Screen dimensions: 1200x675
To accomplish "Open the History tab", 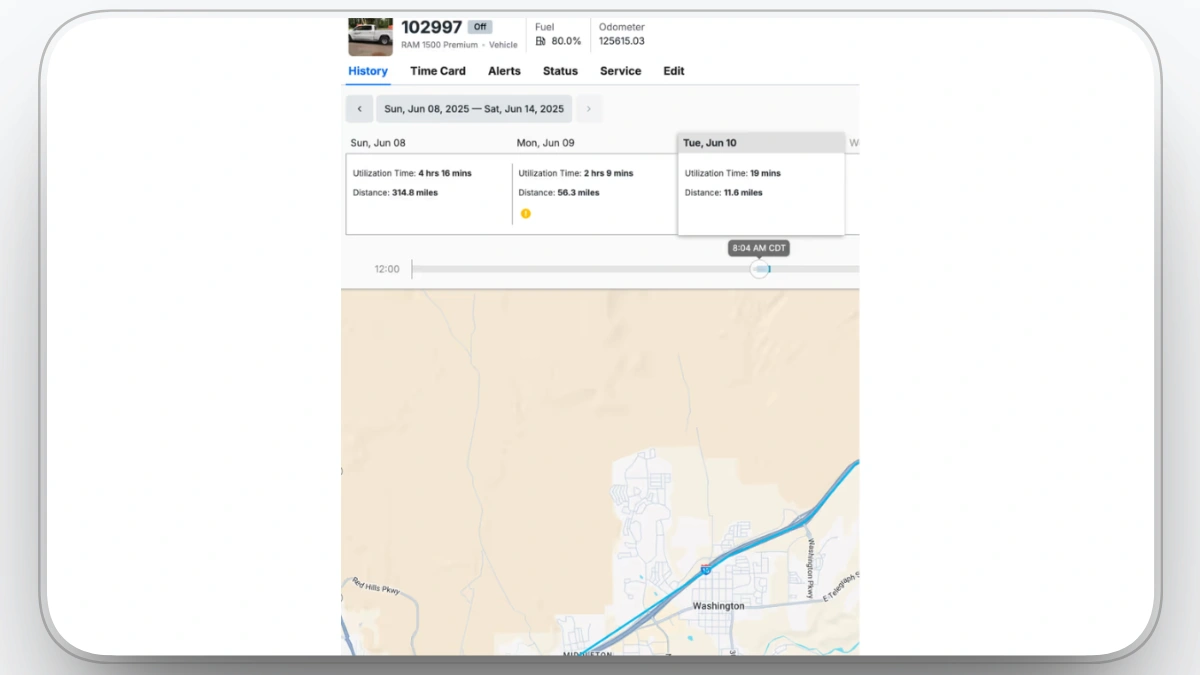I will click(x=368, y=71).
